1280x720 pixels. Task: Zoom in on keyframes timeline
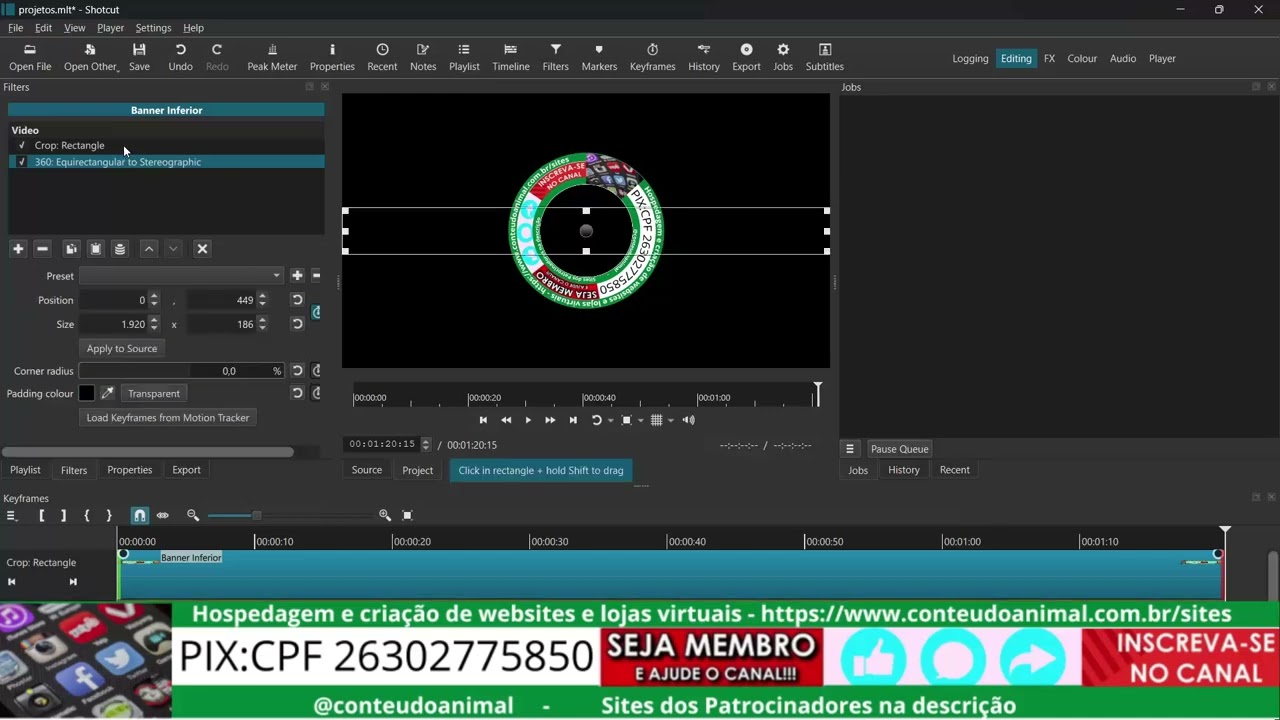tap(385, 515)
